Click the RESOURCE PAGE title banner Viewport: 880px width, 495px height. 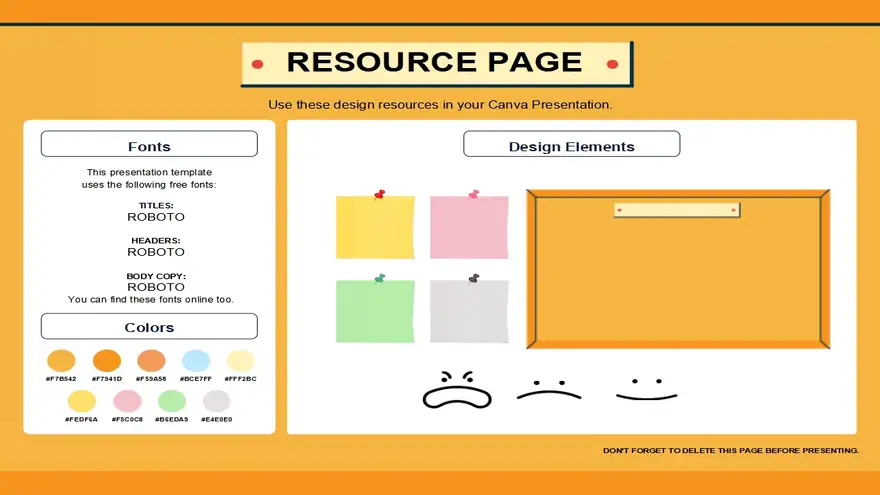click(437, 64)
